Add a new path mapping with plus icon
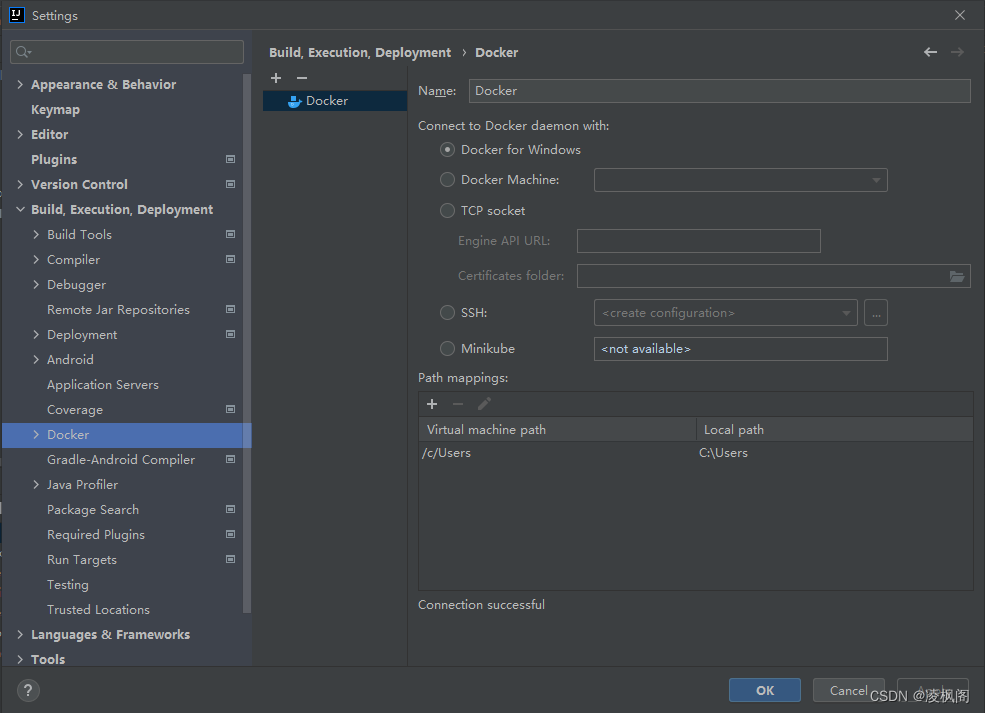This screenshot has height=713, width=985. click(x=432, y=404)
